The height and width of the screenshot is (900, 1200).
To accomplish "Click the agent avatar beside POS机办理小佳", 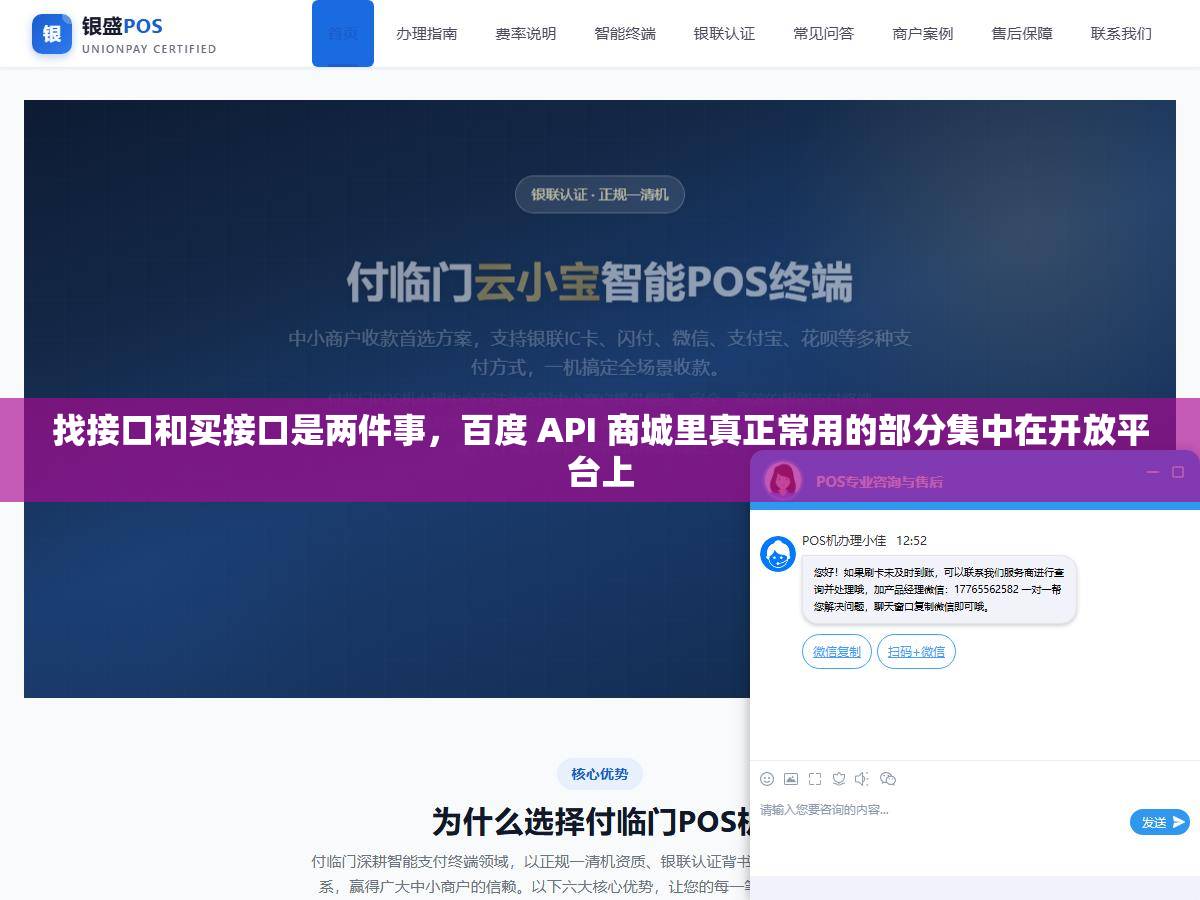I will (778, 554).
